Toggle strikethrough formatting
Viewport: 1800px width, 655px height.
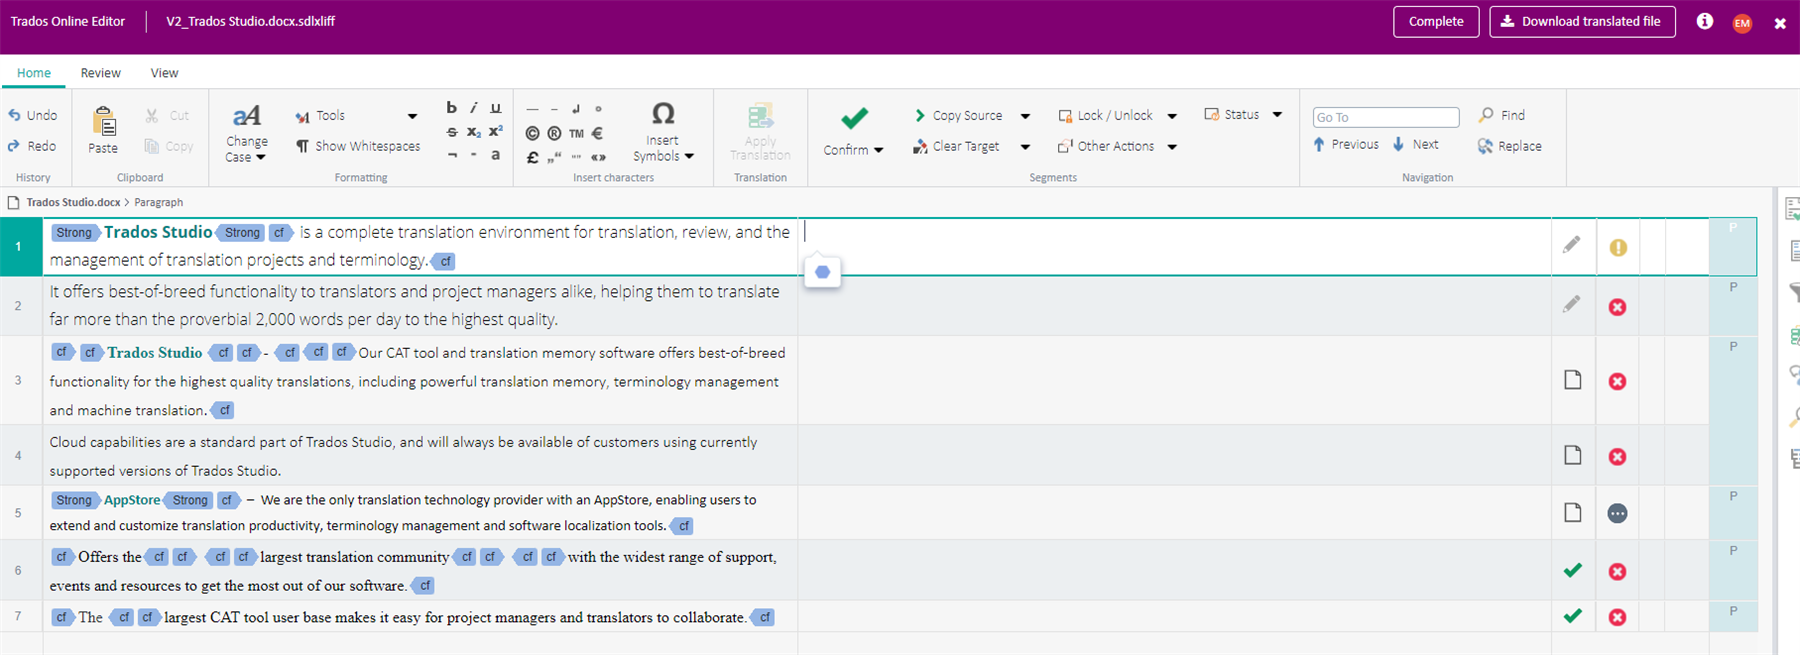452,132
